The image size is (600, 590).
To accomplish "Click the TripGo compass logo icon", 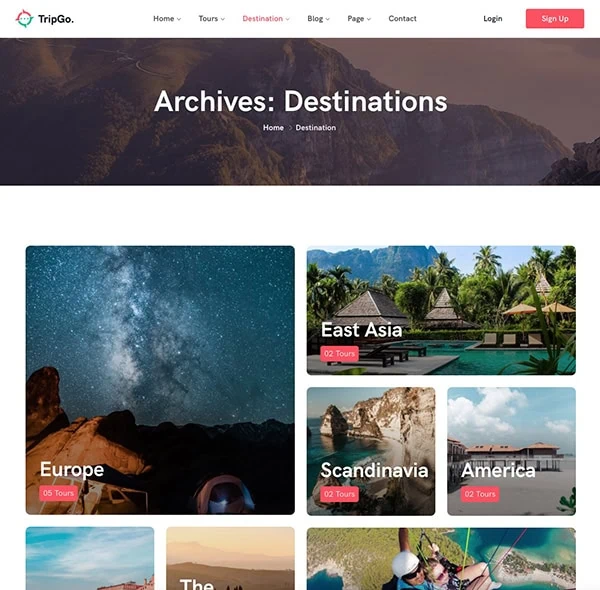I will [x=24, y=18].
